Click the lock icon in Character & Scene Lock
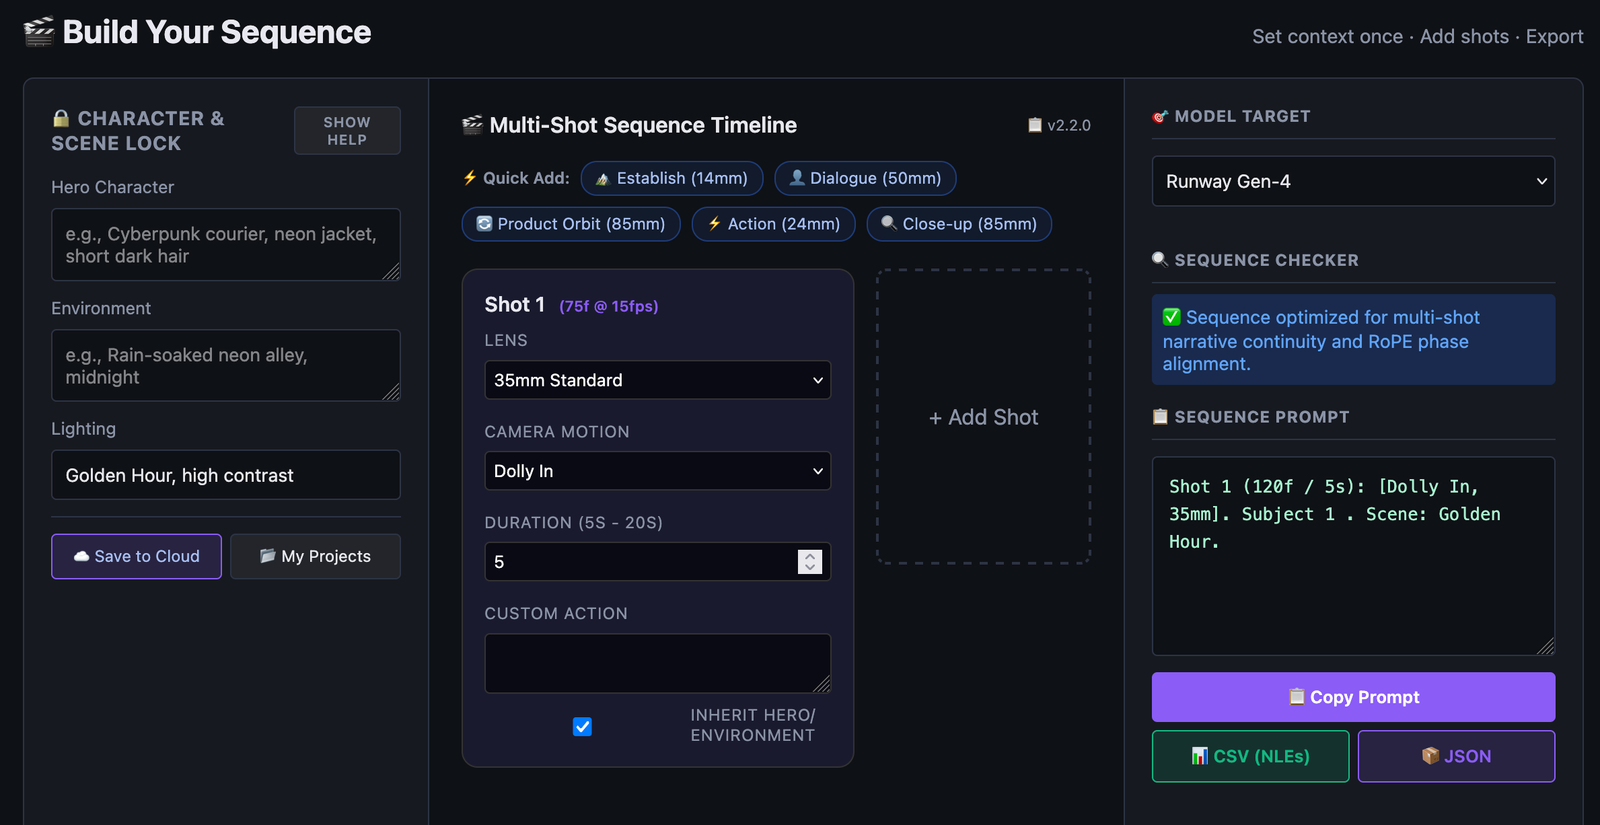 [x=61, y=118]
